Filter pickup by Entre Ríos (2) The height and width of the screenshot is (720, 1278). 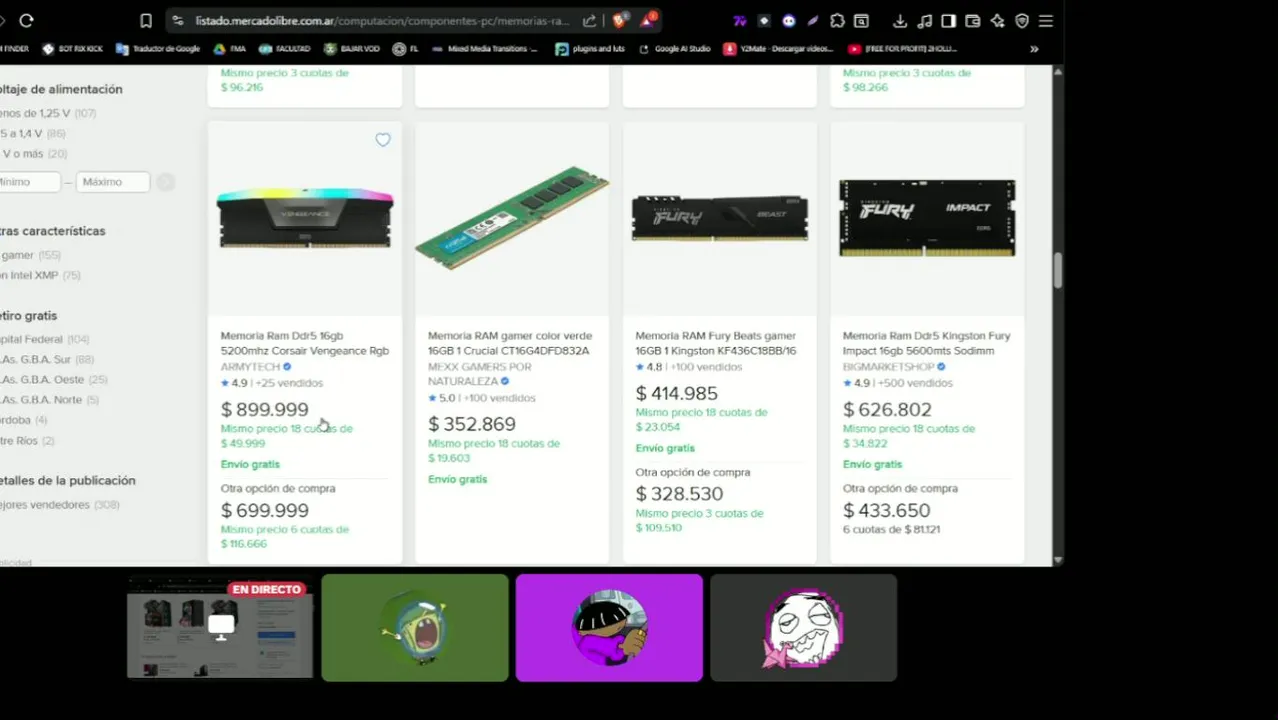click(27, 440)
